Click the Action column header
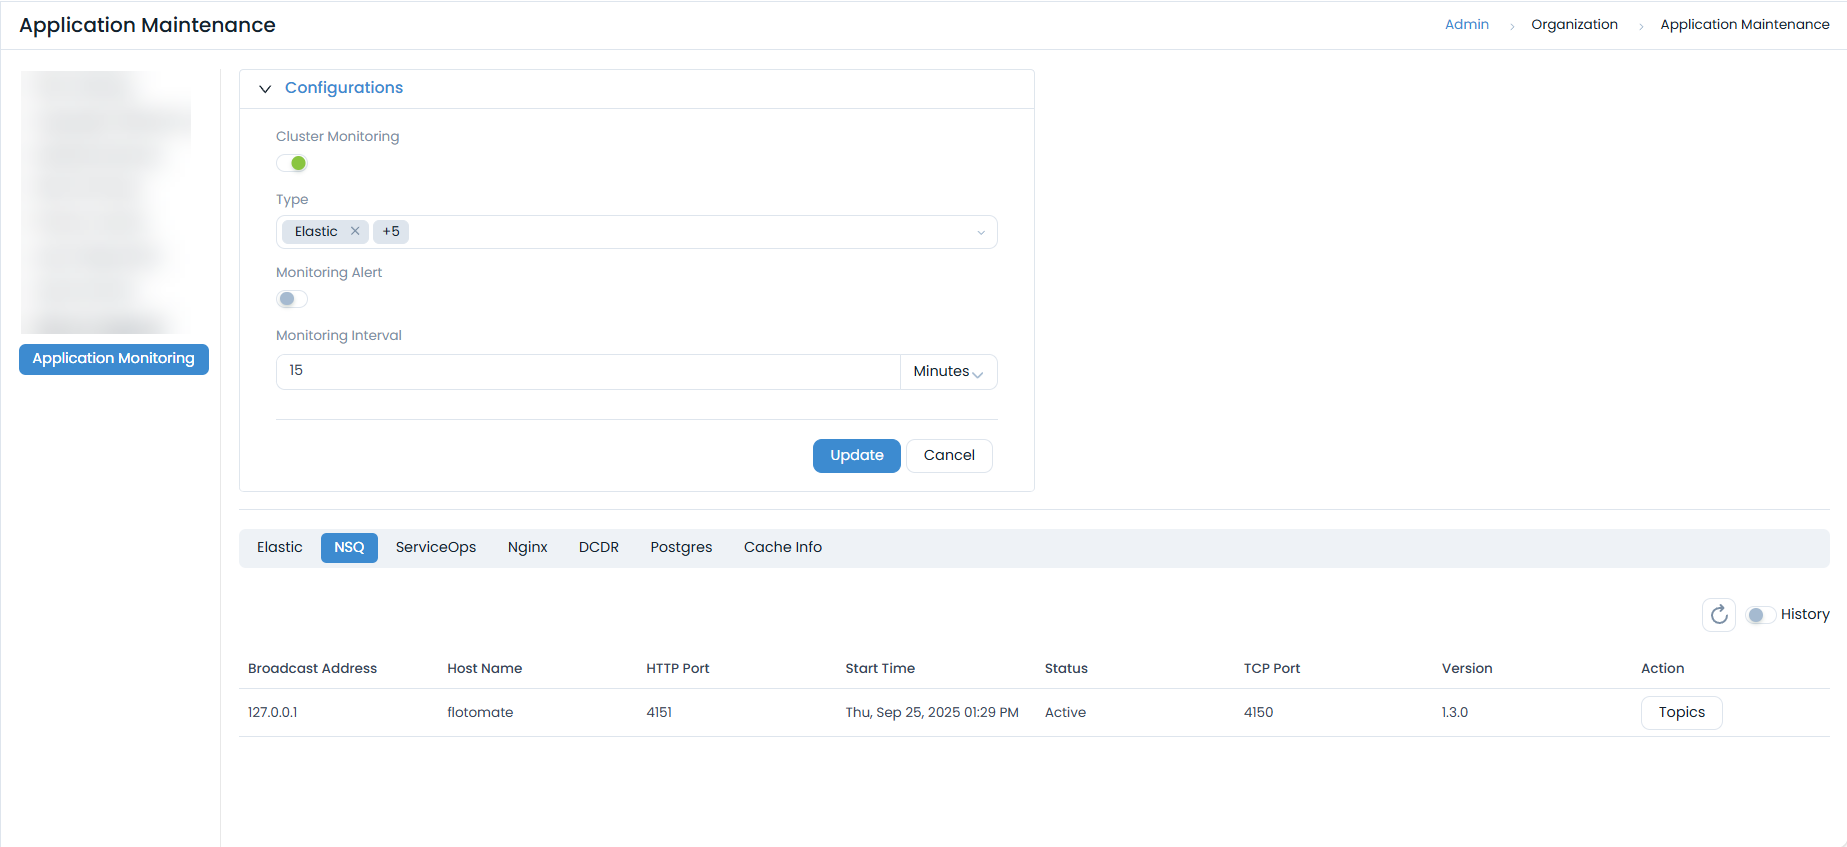1847x847 pixels. tap(1662, 669)
